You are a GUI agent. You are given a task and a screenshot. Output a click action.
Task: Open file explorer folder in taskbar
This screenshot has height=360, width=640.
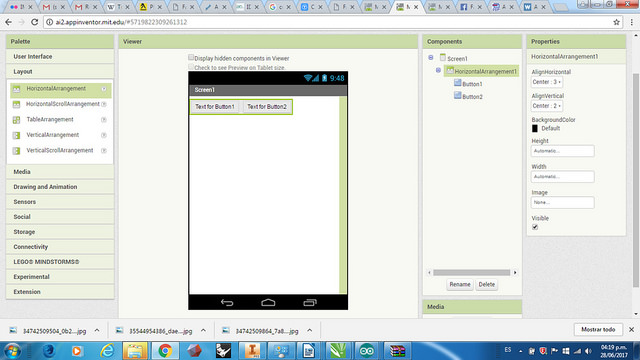coord(135,351)
